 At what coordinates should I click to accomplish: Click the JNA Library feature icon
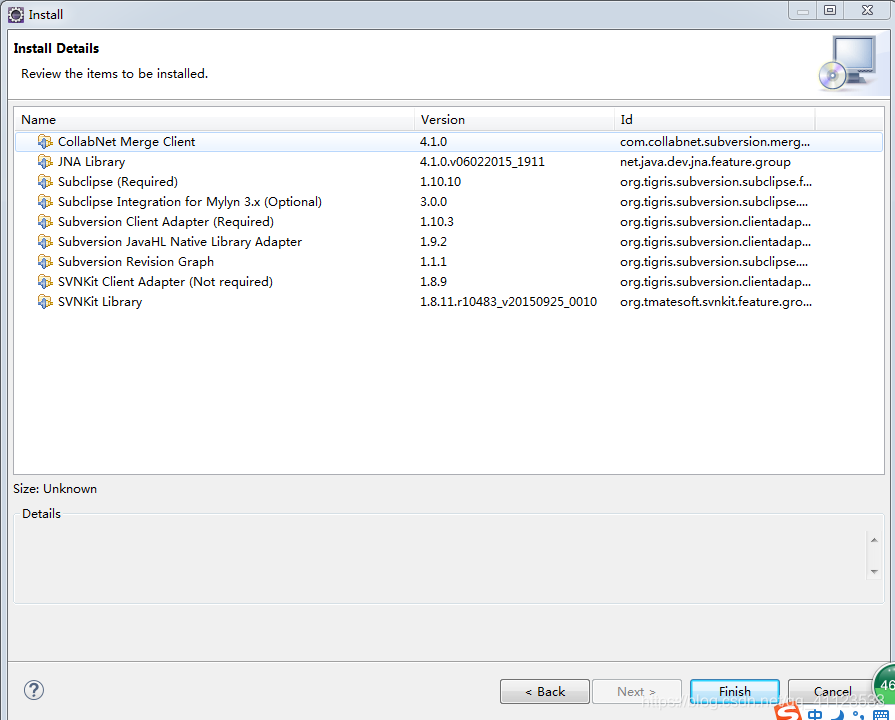click(45, 162)
